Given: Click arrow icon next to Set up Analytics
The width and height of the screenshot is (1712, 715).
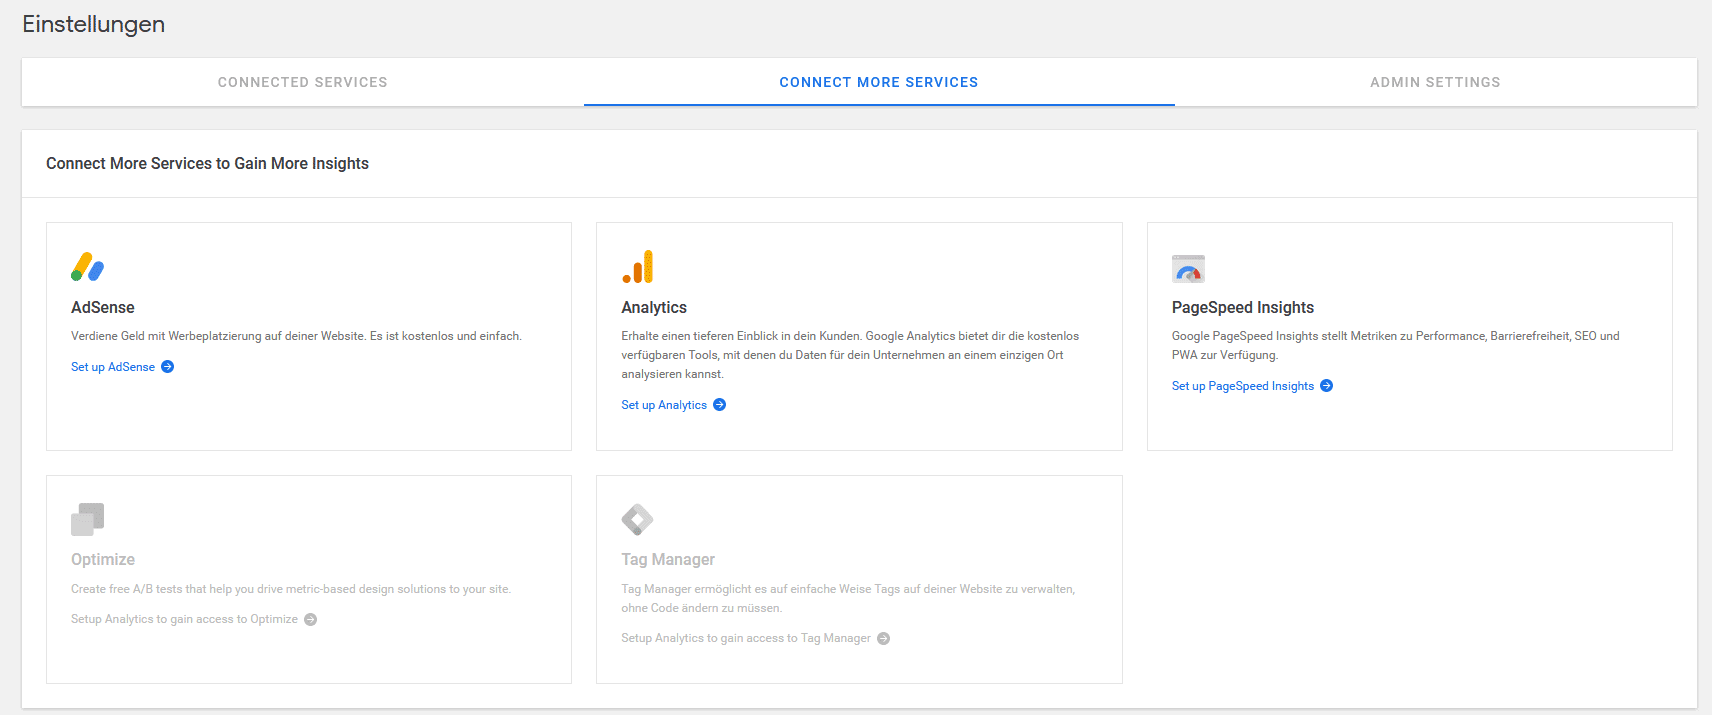Looking at the screenshot, I should (x=720, y=405).
